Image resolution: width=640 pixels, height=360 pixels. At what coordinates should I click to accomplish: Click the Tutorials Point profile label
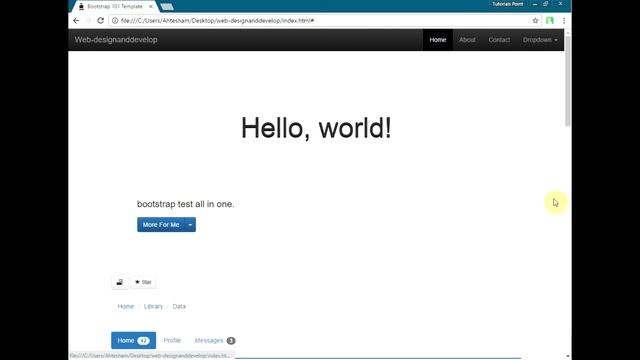507,4
